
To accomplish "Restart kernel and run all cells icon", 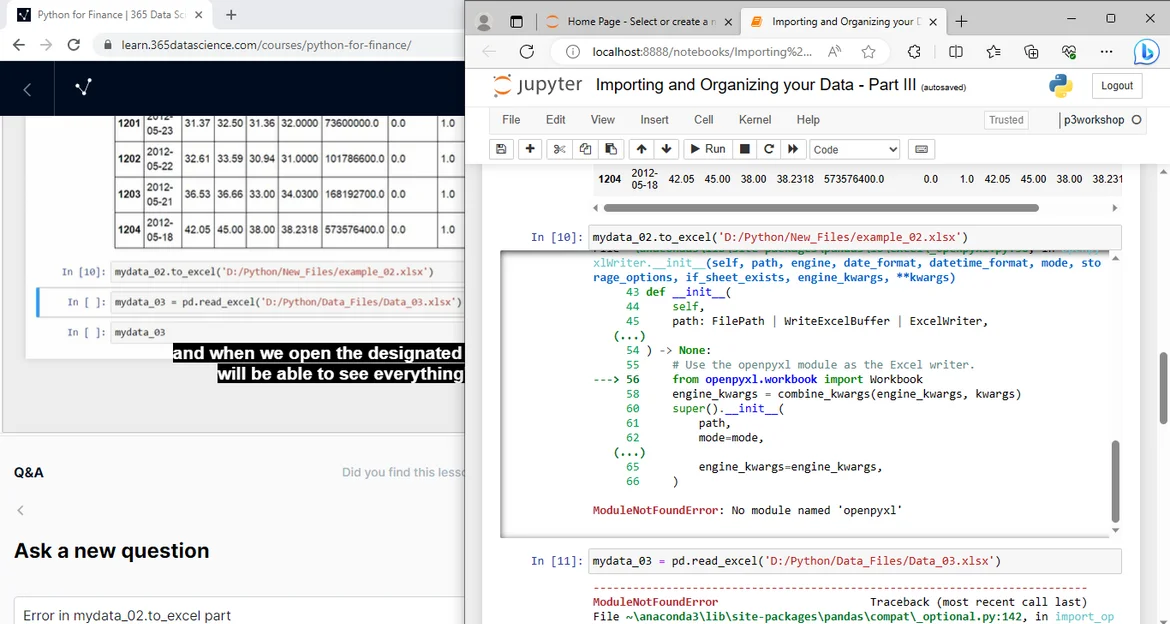I will [x=793, y=149].
